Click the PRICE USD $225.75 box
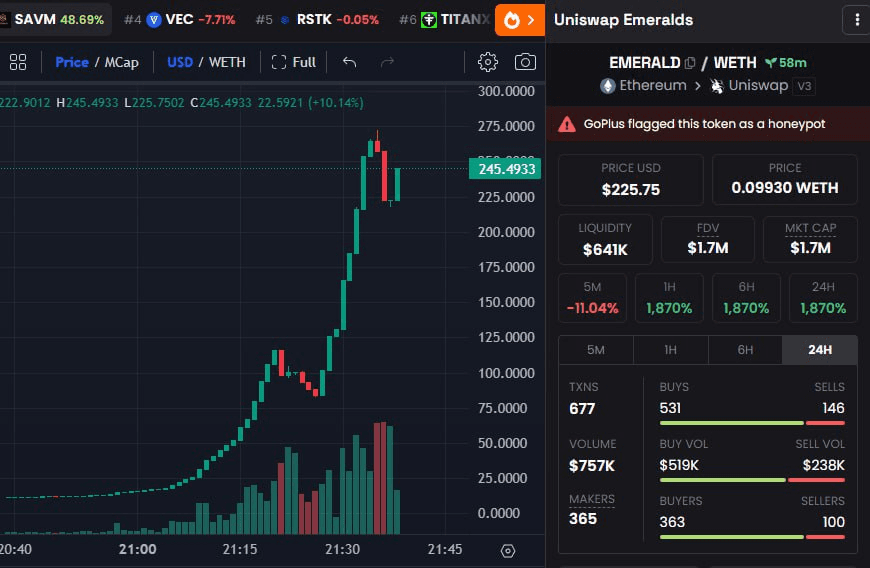The height and width of the screenshot is (568, 870). click(x=631, y=180)
